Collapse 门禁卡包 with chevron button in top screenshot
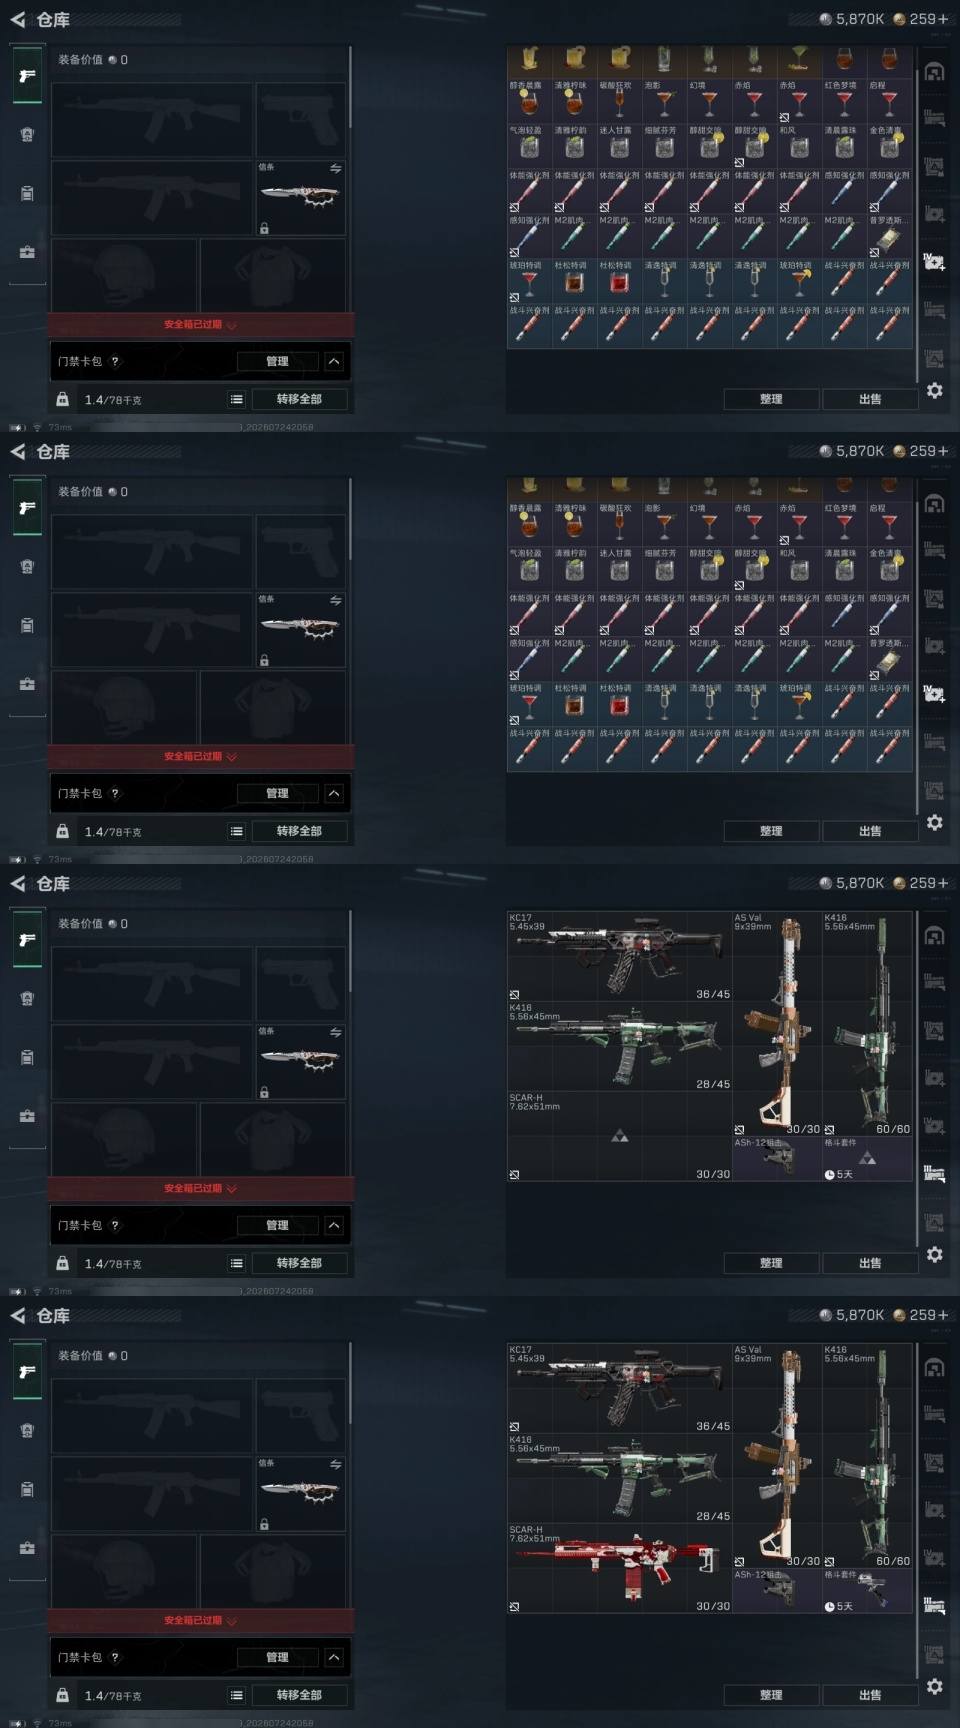The height and width of the screenshot is (1728, 960). 334,361
